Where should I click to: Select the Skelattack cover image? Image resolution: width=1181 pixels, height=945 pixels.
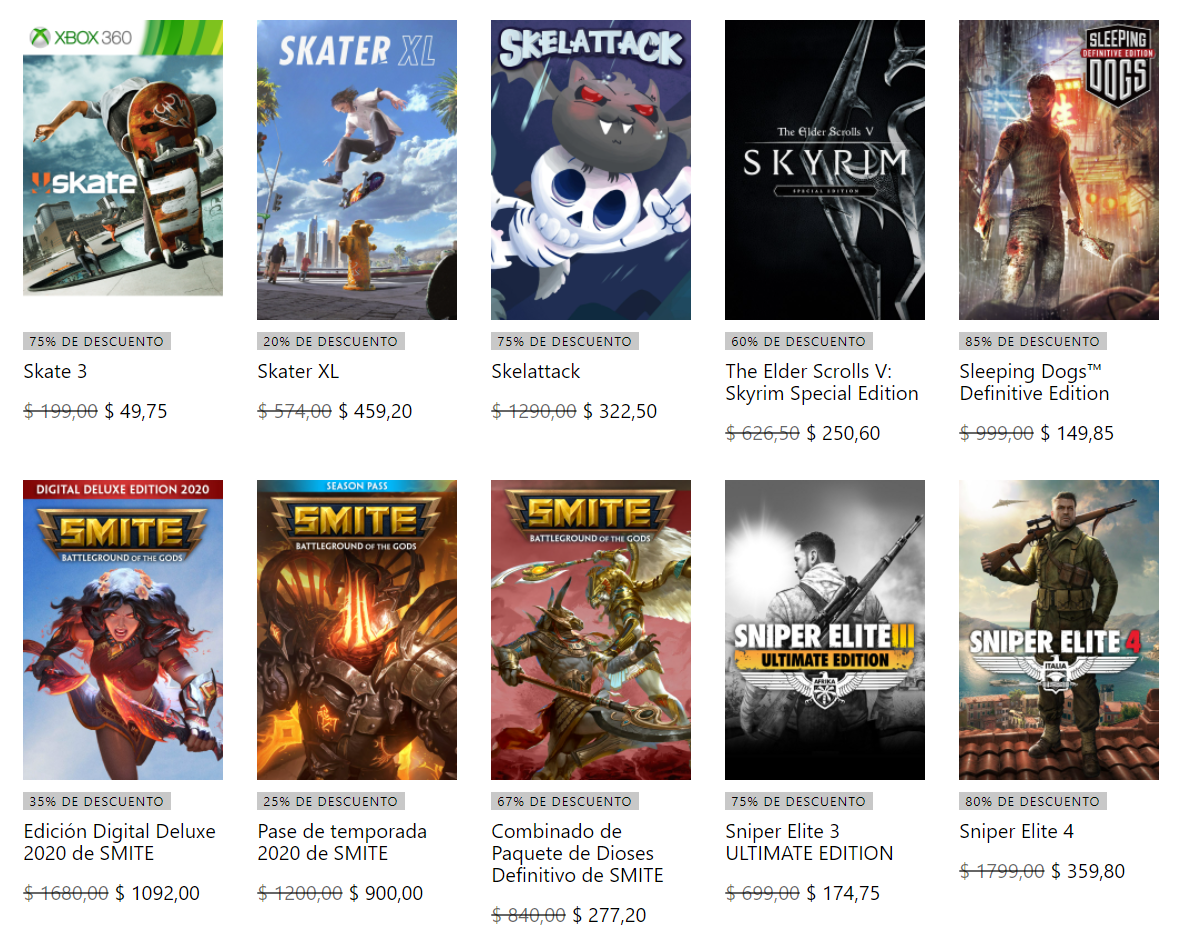[x=591, y=170]
